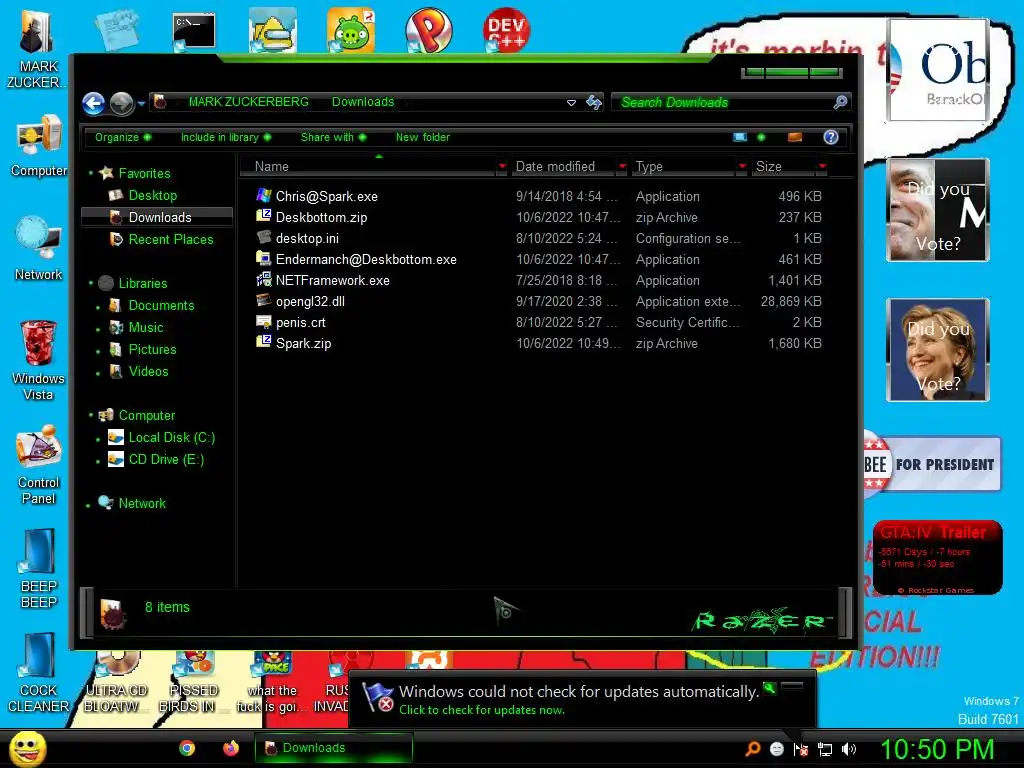Select the Deskbottom.zip file icon
This screenshot has height=768, width=1024.
[263, 216]
